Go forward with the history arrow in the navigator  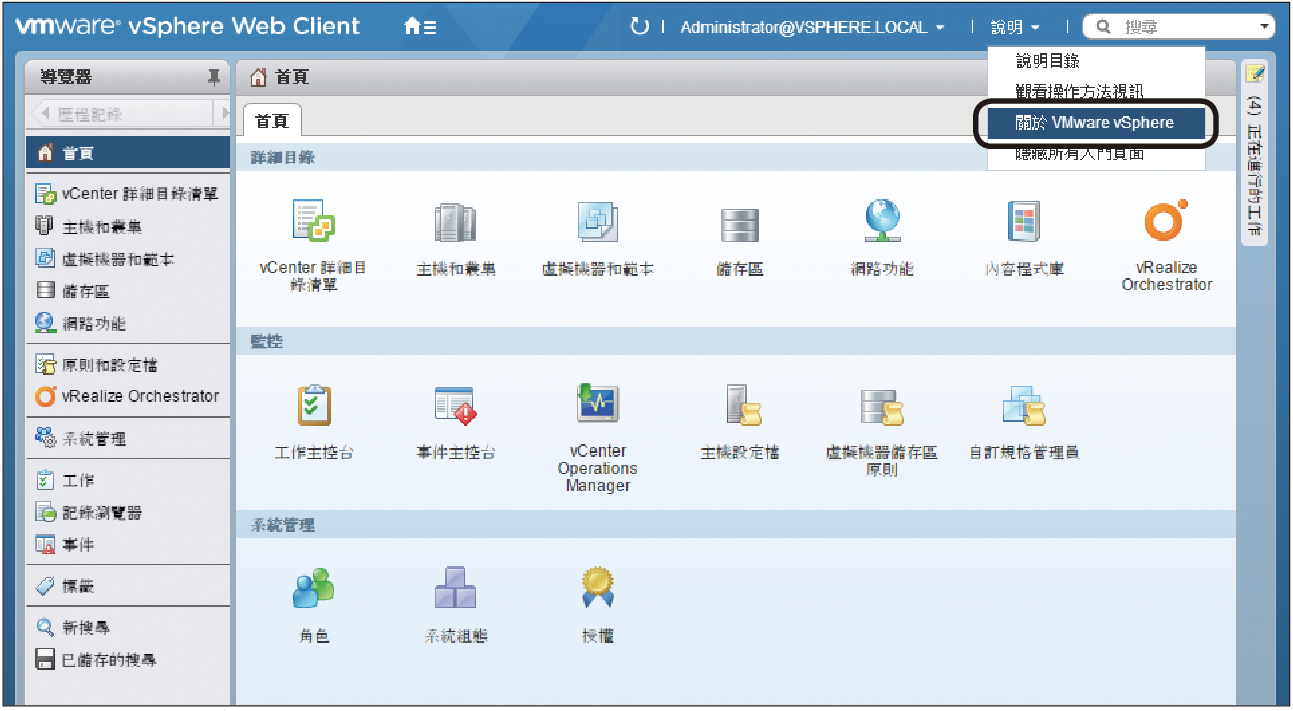[x=226, y=114]
